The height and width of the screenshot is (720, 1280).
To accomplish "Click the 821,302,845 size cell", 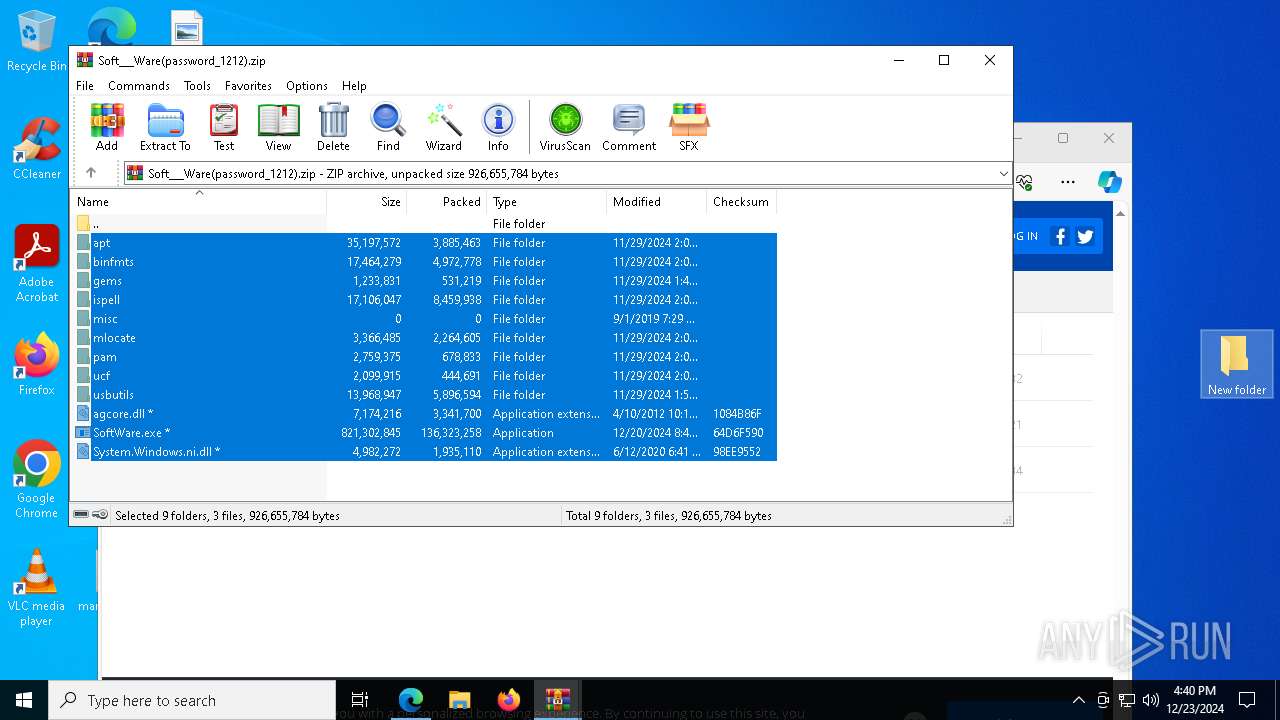I will [x=371, y=433].
